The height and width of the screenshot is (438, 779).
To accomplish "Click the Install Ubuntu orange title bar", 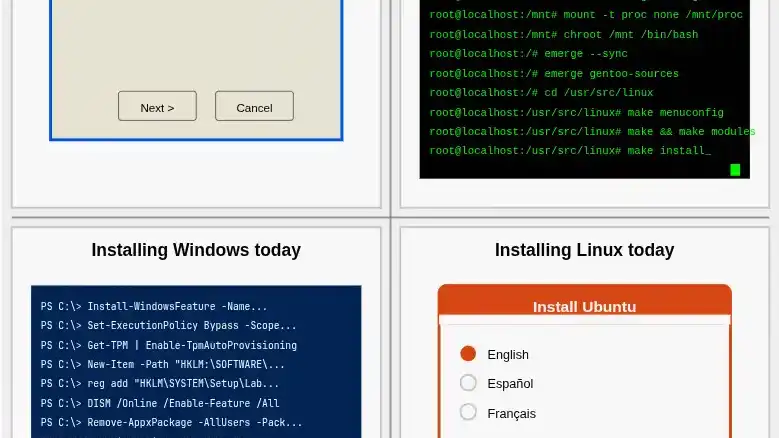I will pyautogui.click(x=584, y=306).
